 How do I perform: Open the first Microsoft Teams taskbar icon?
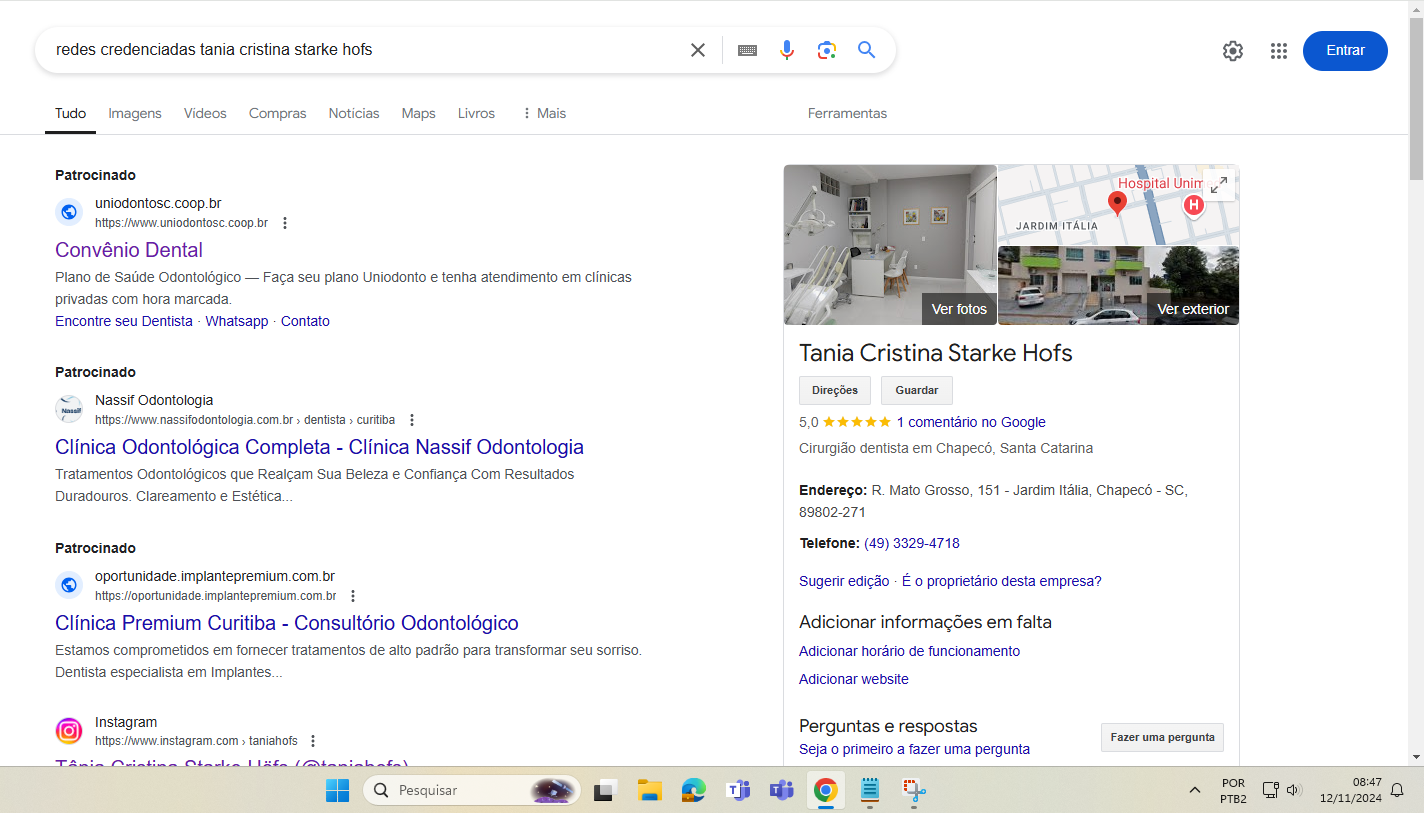[x=738, y=790]
